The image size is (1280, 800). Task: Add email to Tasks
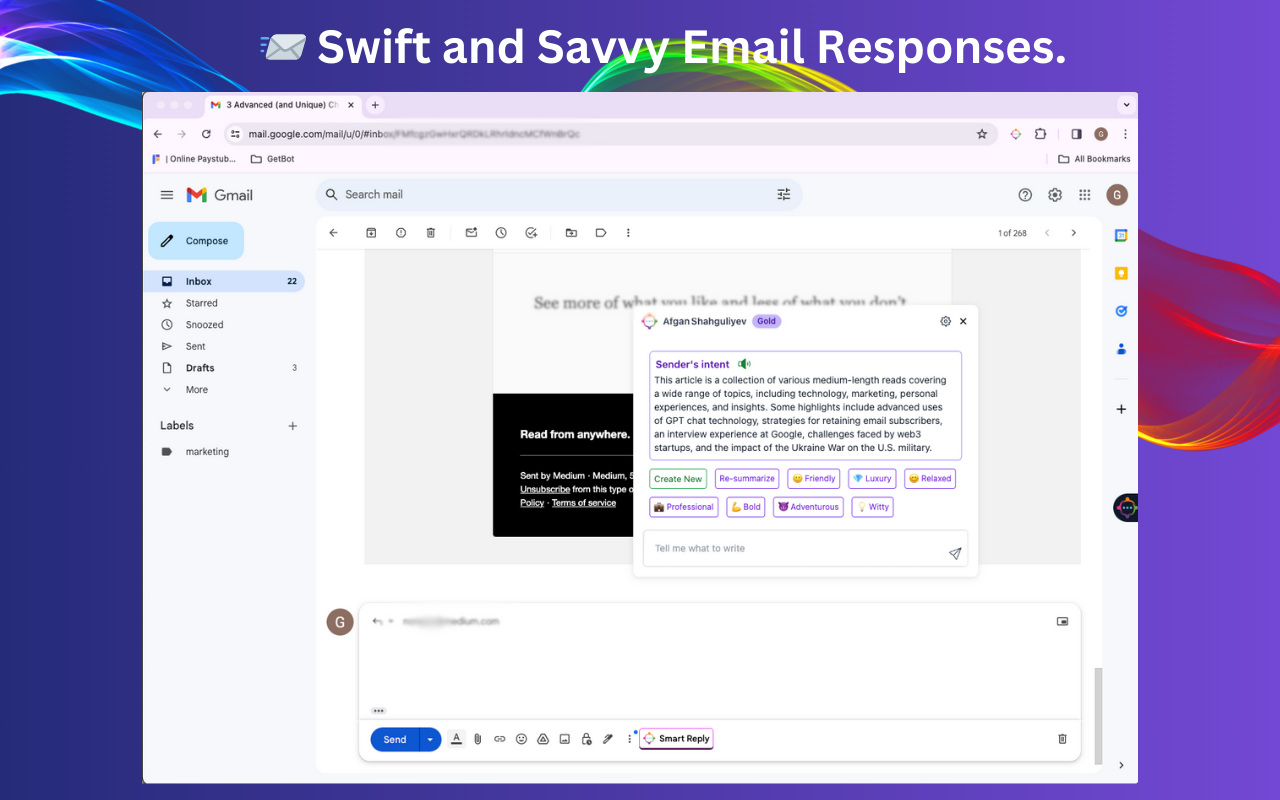tap(531, 233)
